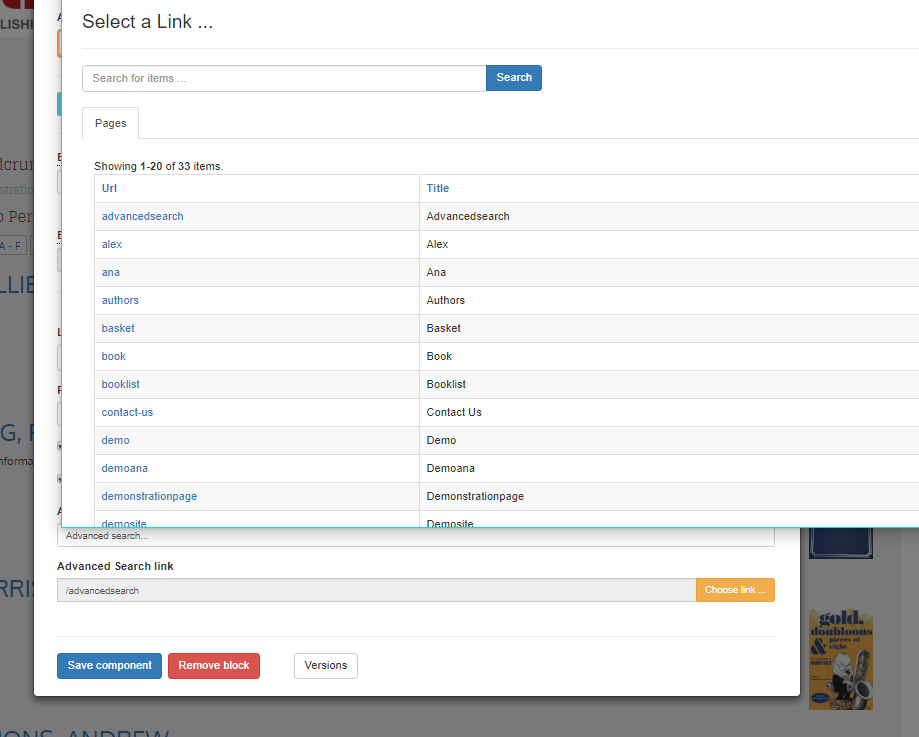Select the advancedsearch url link
The image size is (919, 737).
(142, 216)
